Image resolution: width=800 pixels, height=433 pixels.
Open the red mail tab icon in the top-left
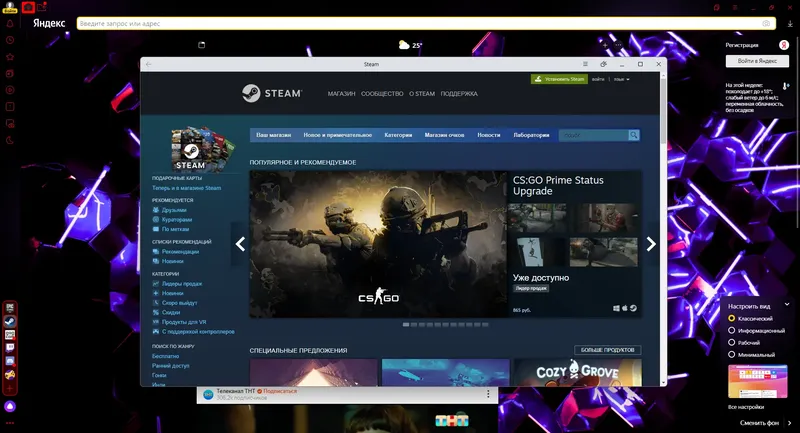42,7
